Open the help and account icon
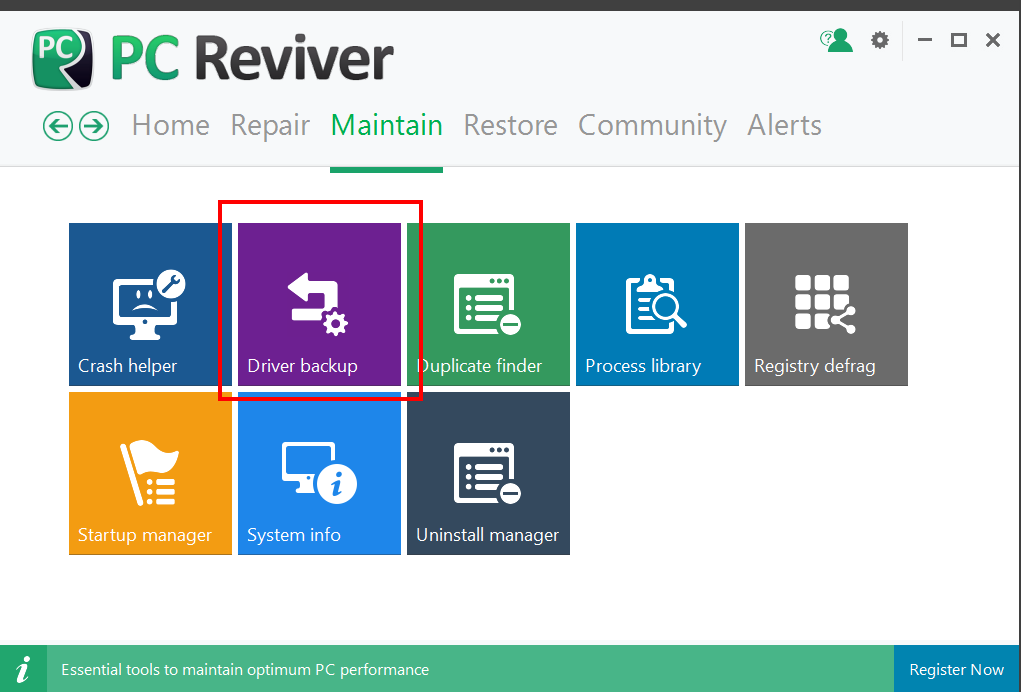1021x692 pixels. [836, 40]
